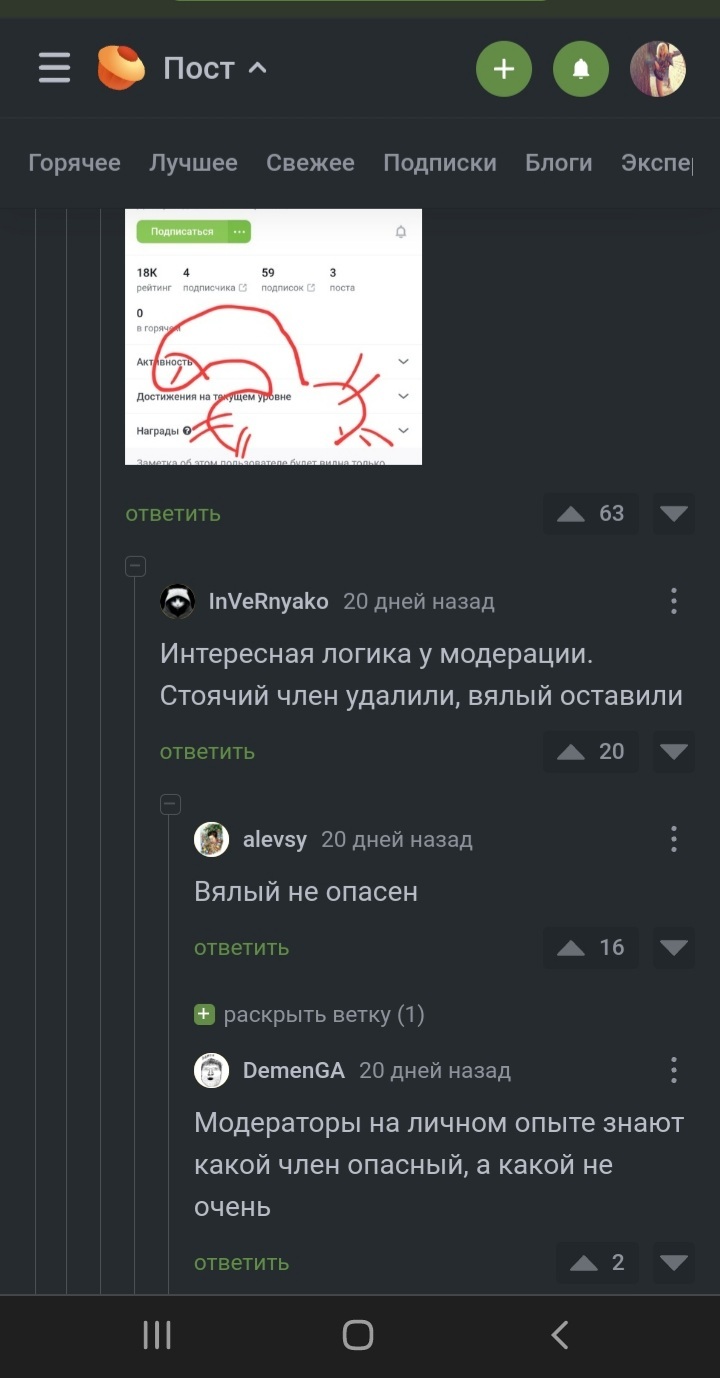Downvote InVeRnyako's comment

tap(674, 752)
